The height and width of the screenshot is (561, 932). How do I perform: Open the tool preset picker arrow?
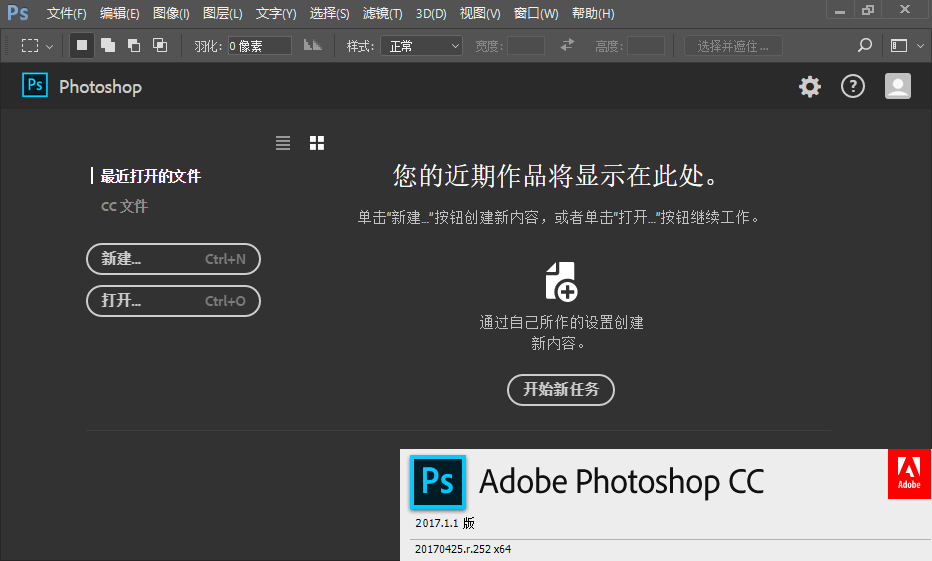(50, 47)
